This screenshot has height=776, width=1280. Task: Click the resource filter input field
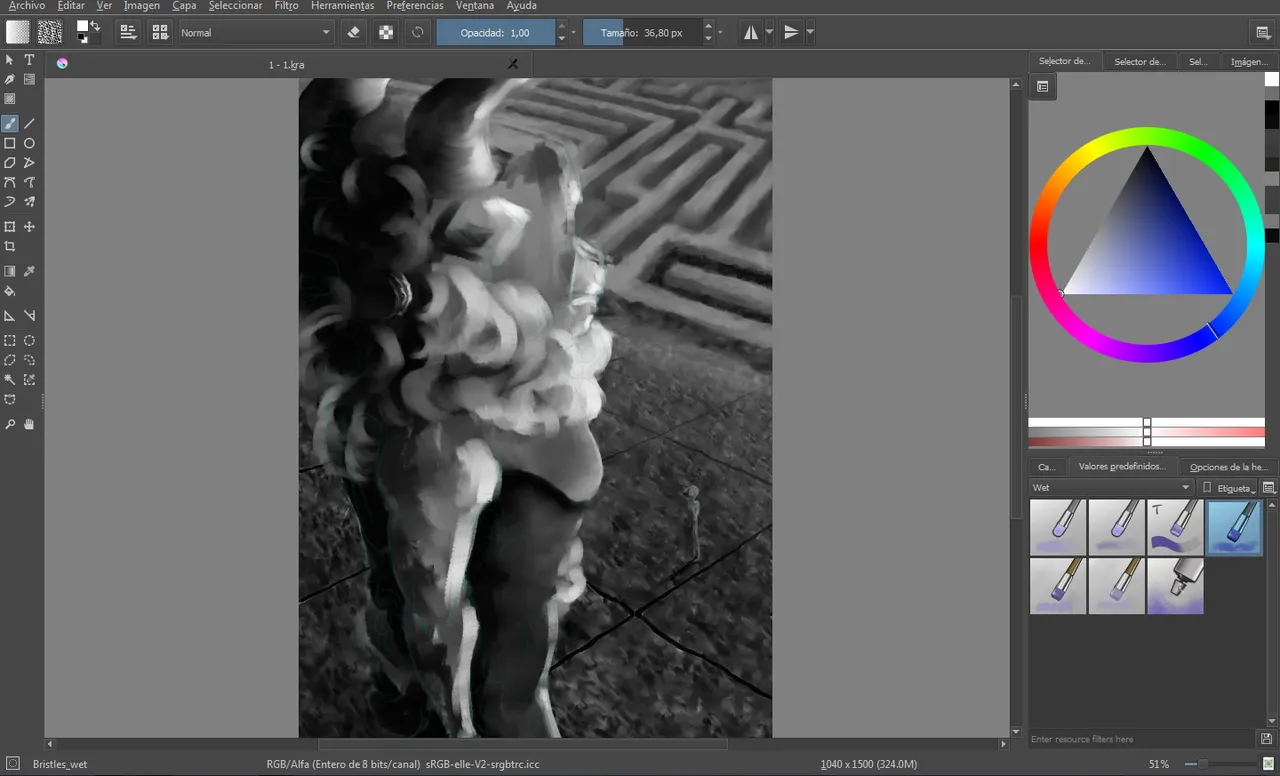point(1141,739)
